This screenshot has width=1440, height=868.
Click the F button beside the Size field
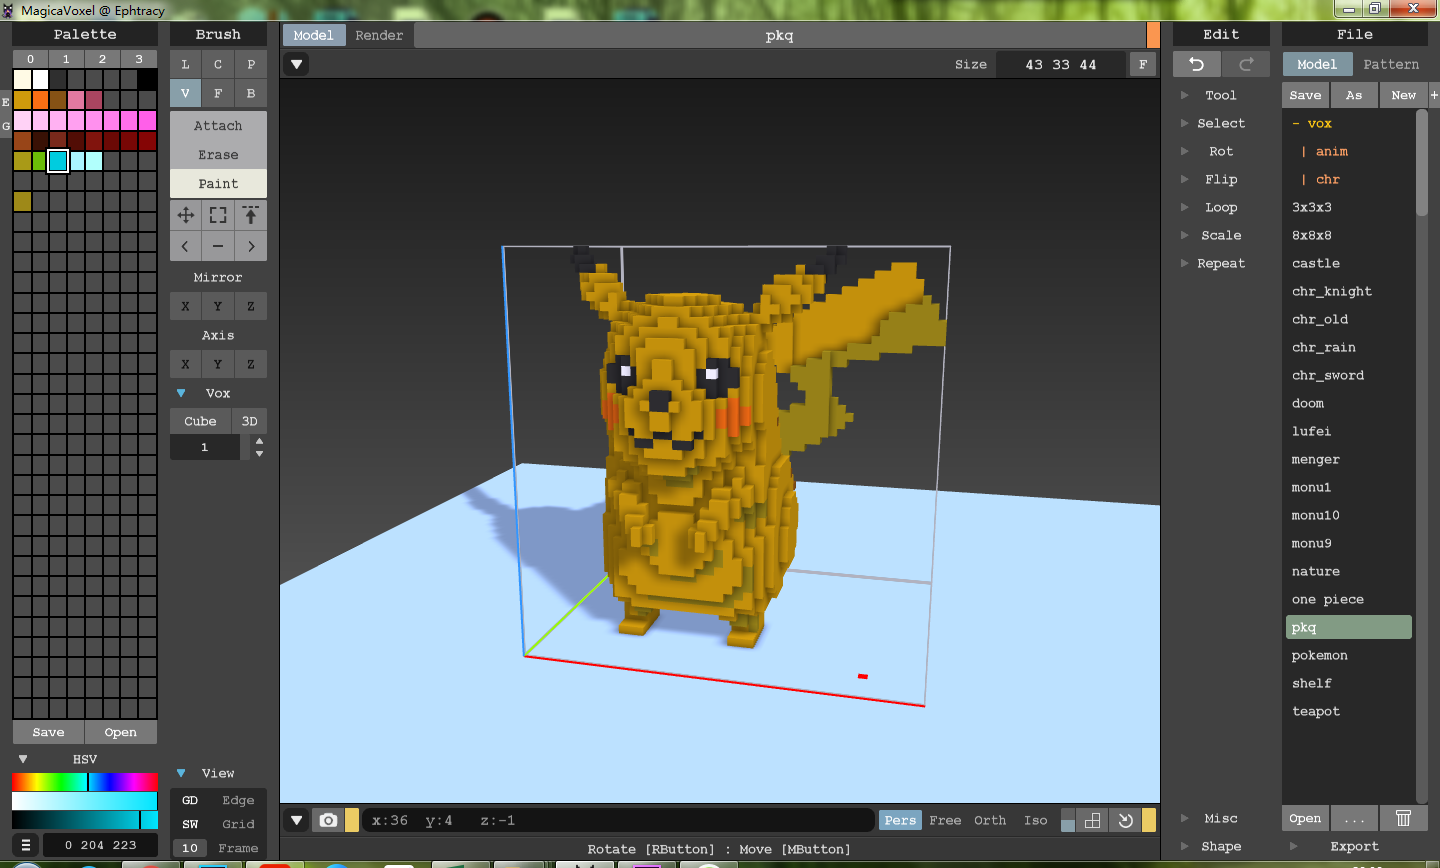coord(1143,64)
